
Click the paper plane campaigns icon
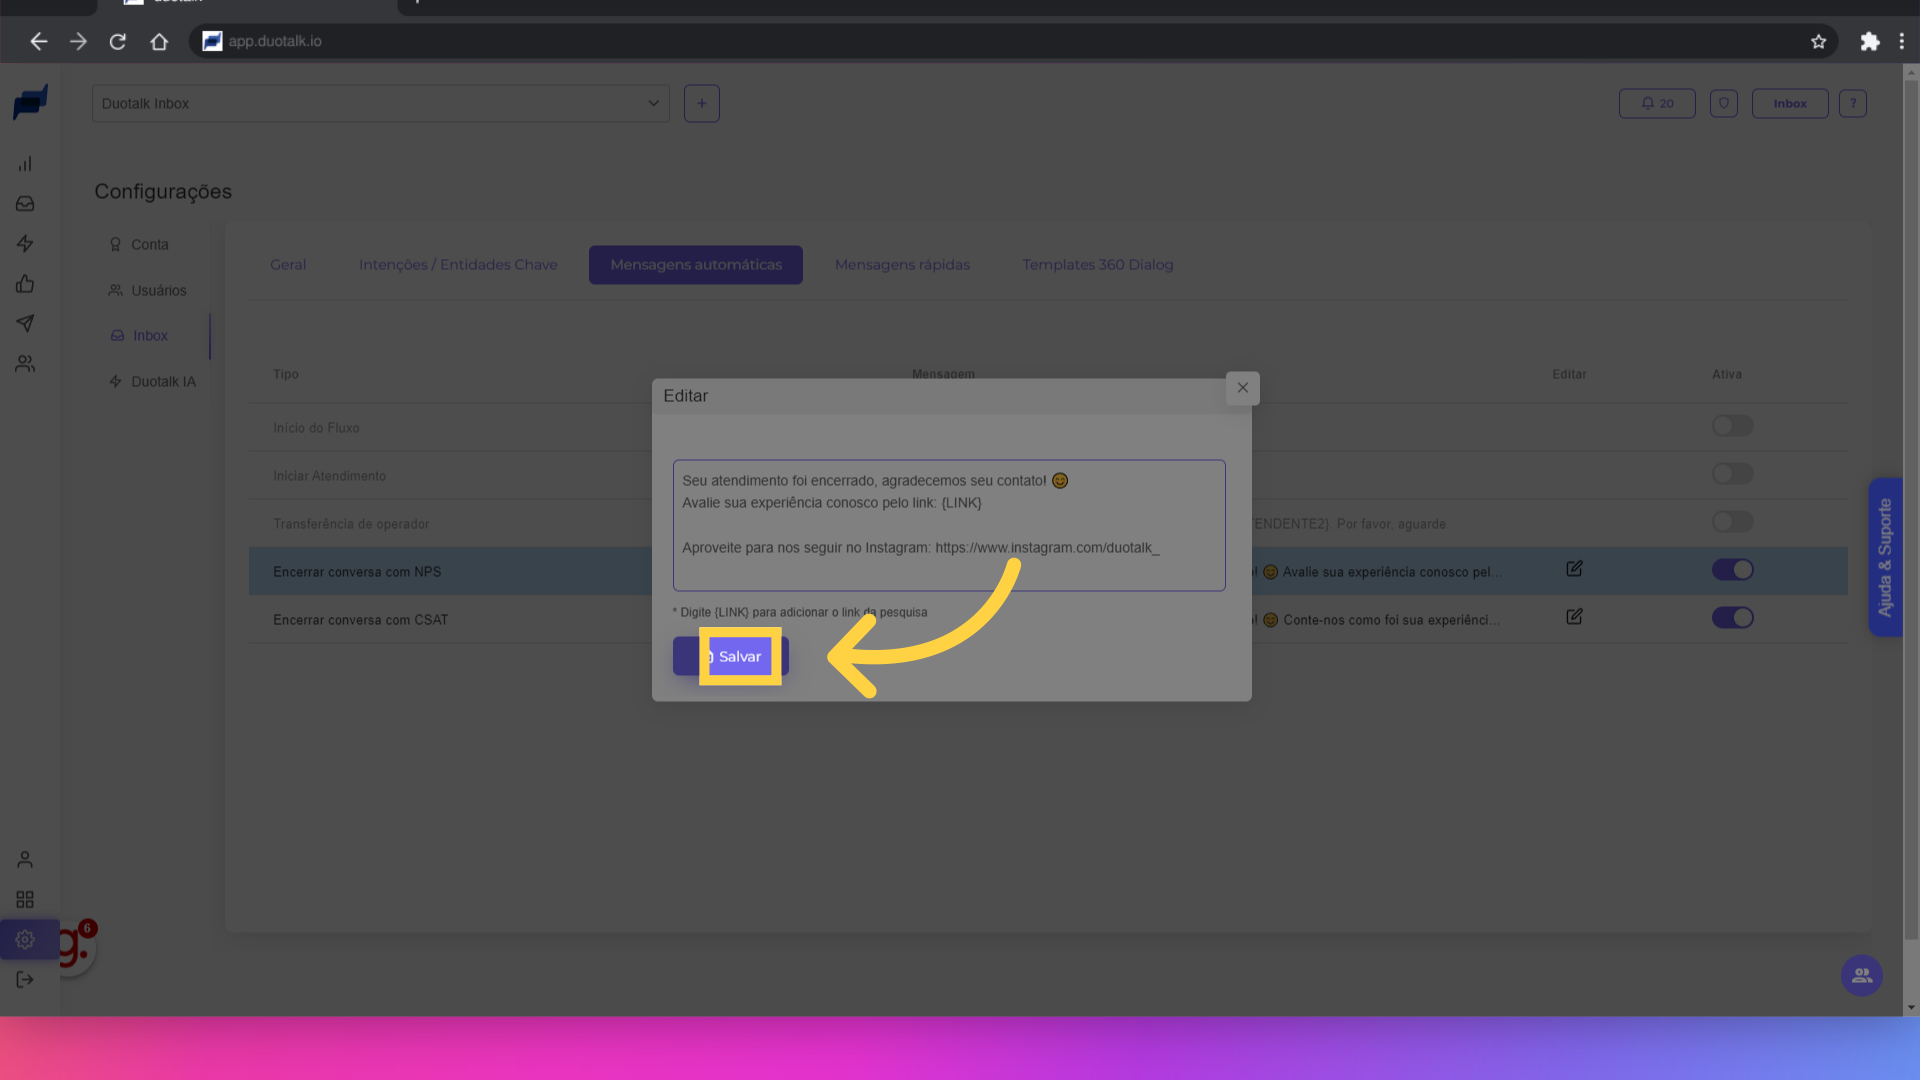pos(25,324)
